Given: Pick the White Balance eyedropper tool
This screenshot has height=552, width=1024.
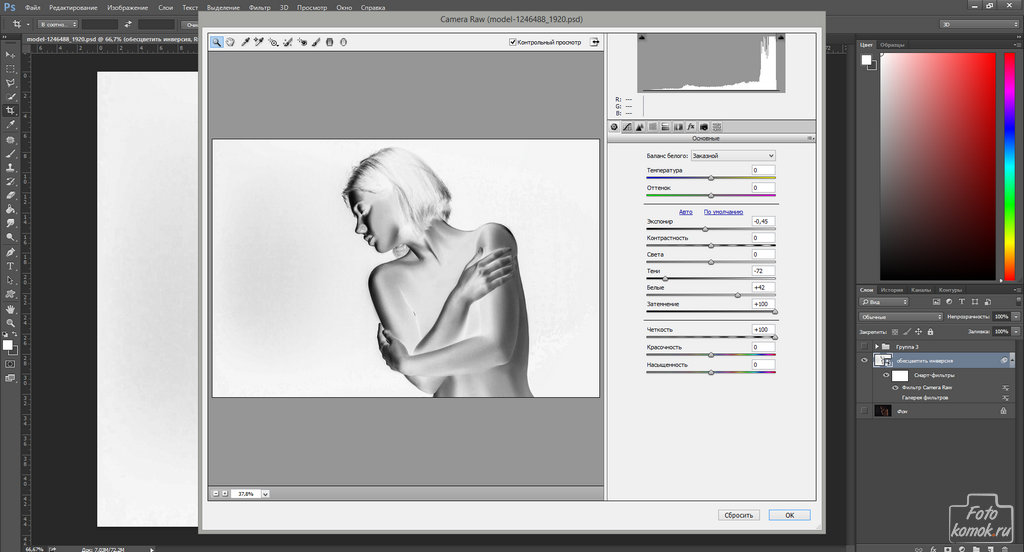Looking at the screenshot, I should click(244, 42).
